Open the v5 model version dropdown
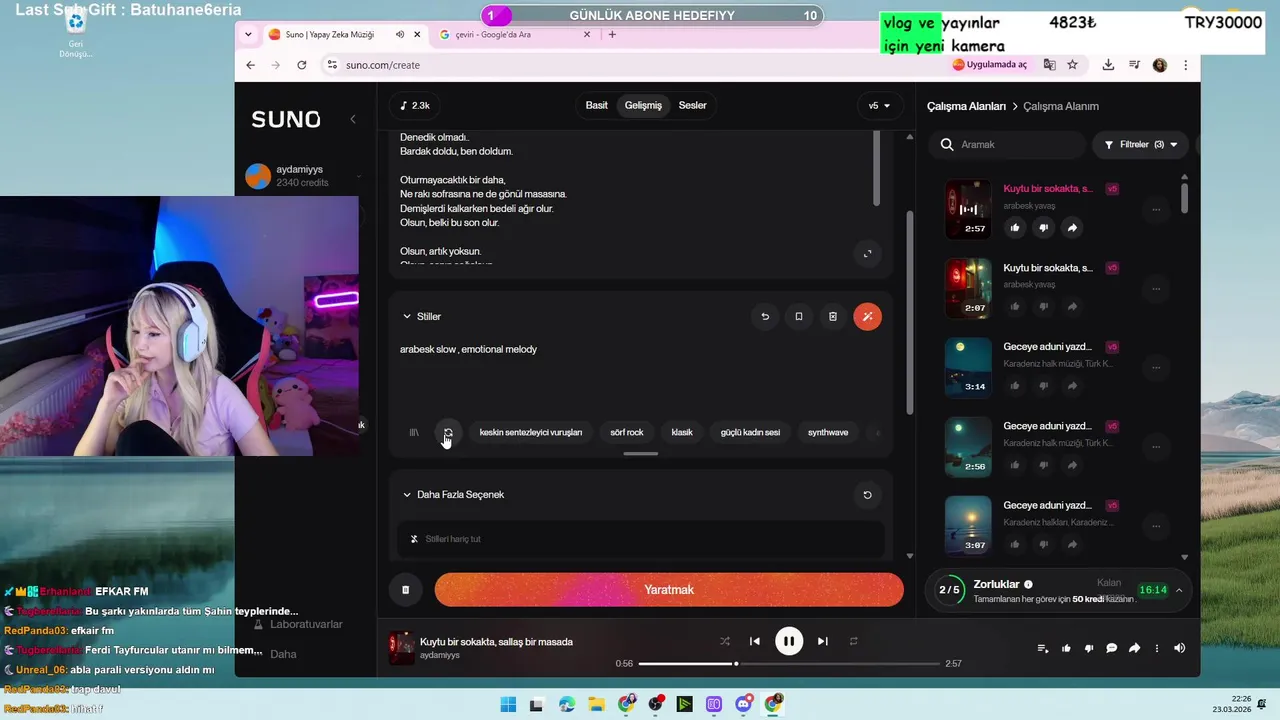The image size is (1280, 720). (879, 105)
